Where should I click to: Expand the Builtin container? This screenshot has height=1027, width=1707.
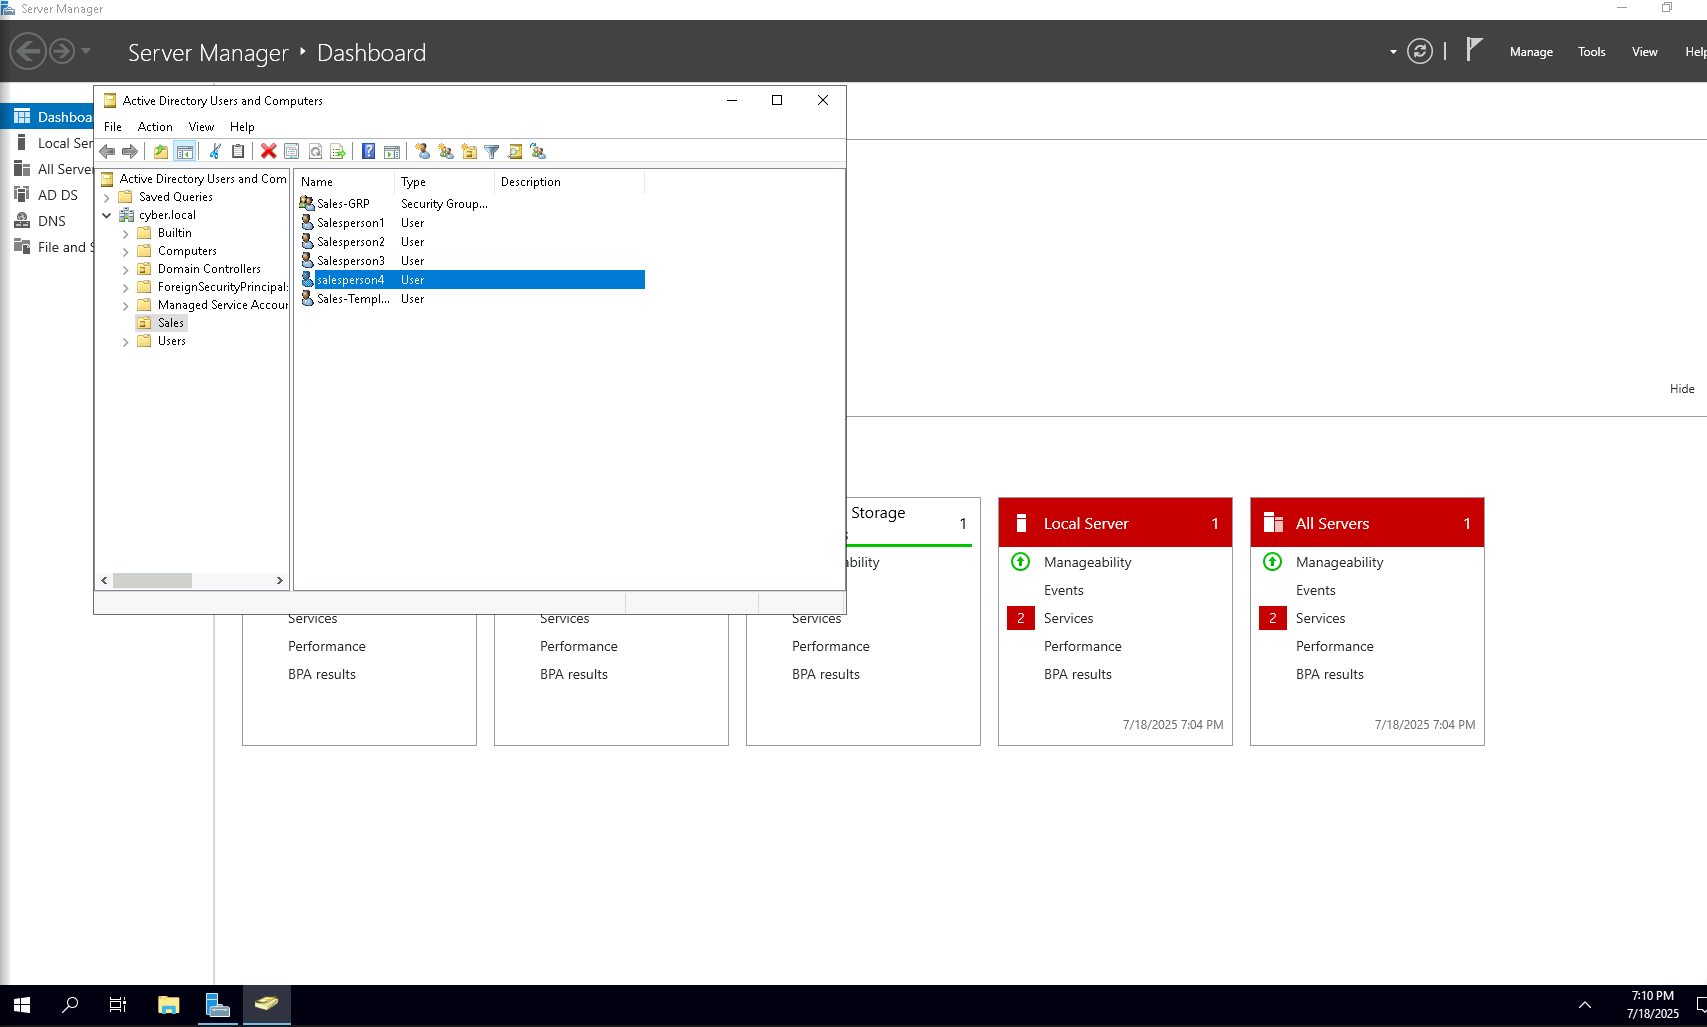(126, 234)
